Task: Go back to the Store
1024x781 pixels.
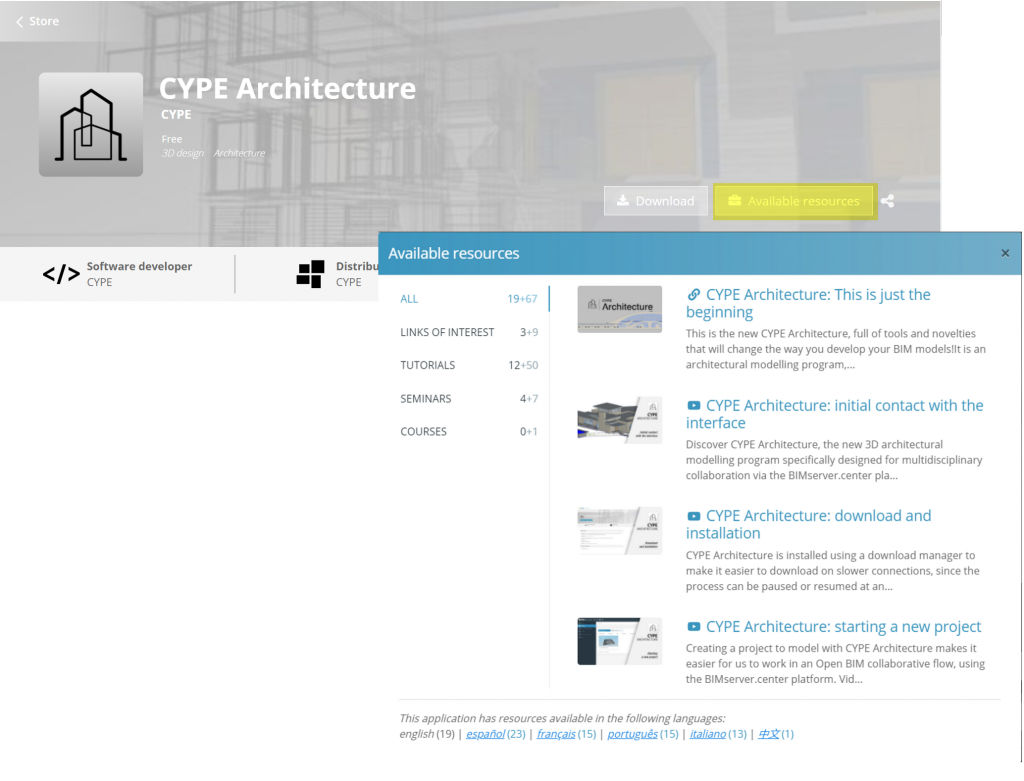Action: click(37, 22)
